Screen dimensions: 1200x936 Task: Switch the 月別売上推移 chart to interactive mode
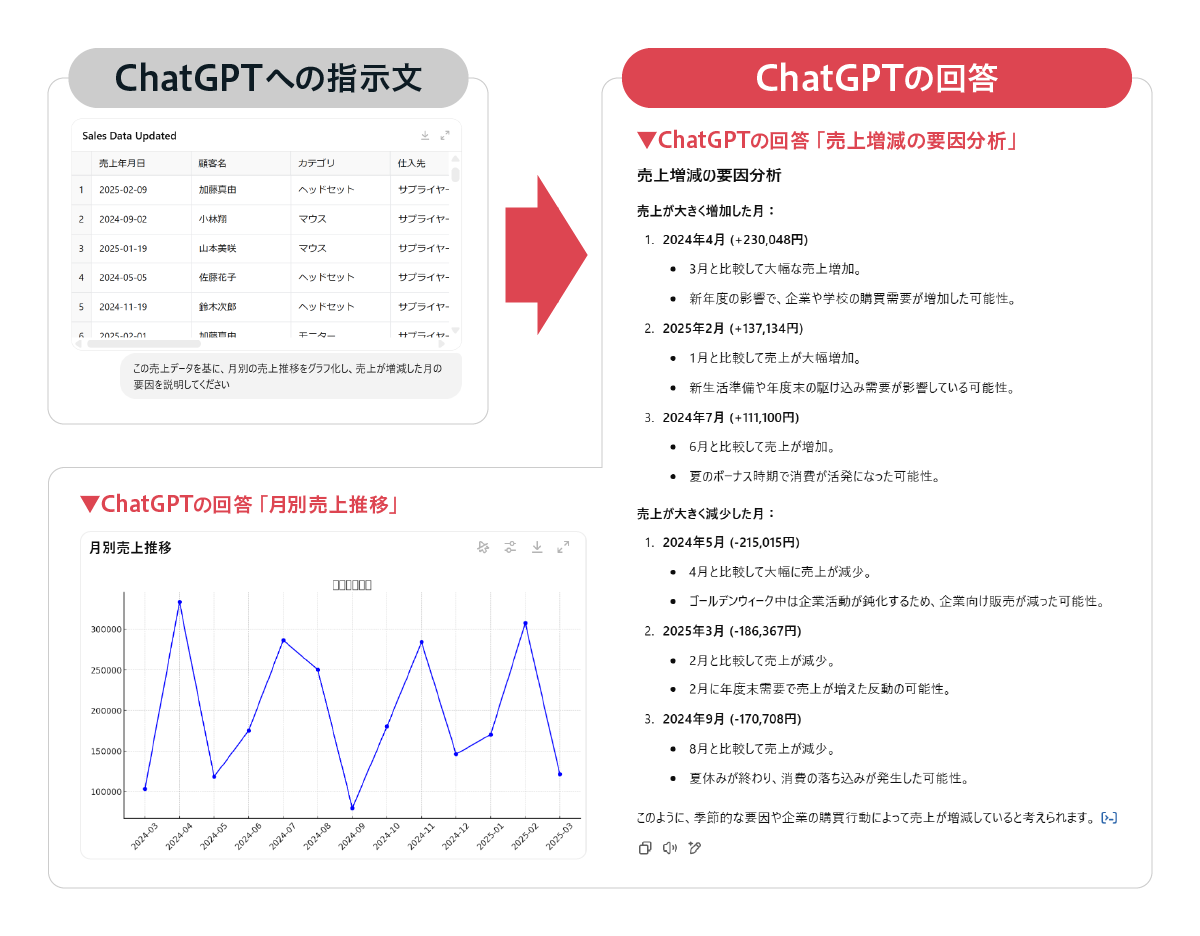484,547
